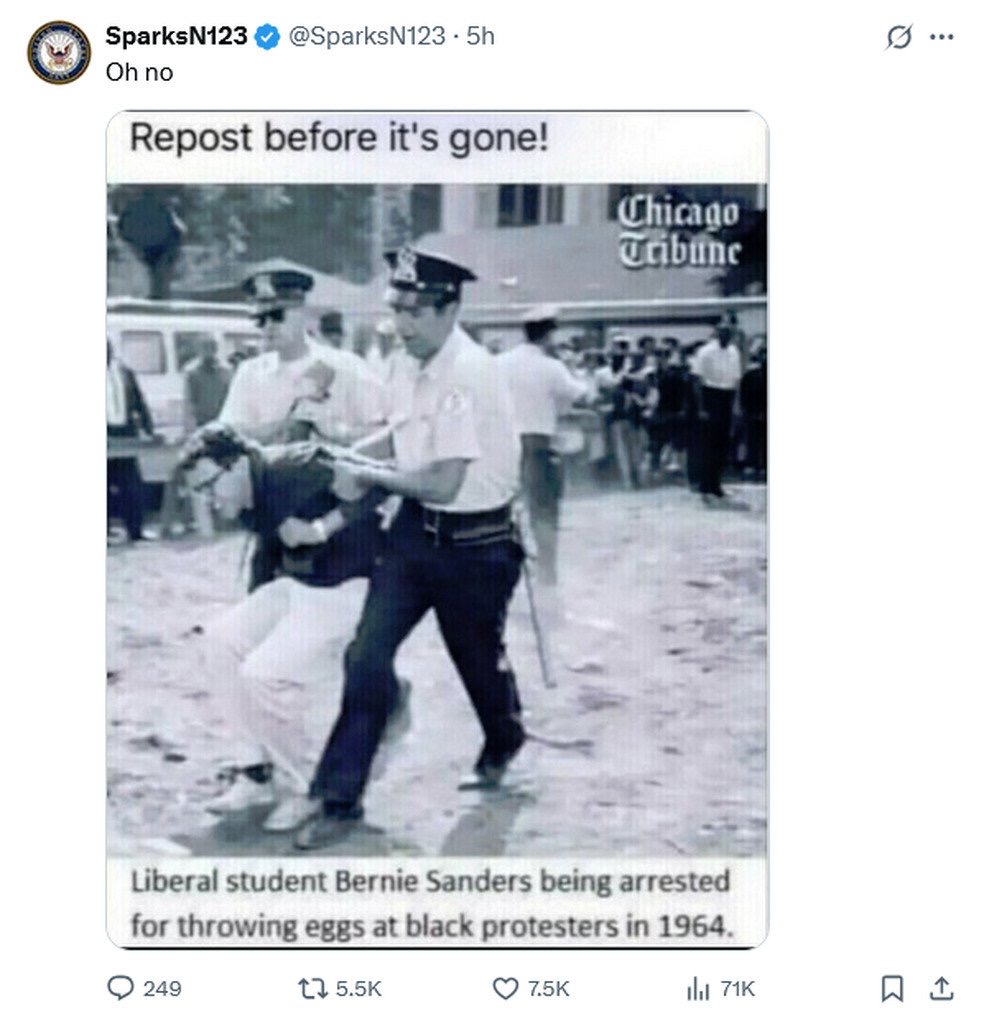Click the 5.5K reposts count
This screenshot has height=1024, width=984.
tap(358, 989)
